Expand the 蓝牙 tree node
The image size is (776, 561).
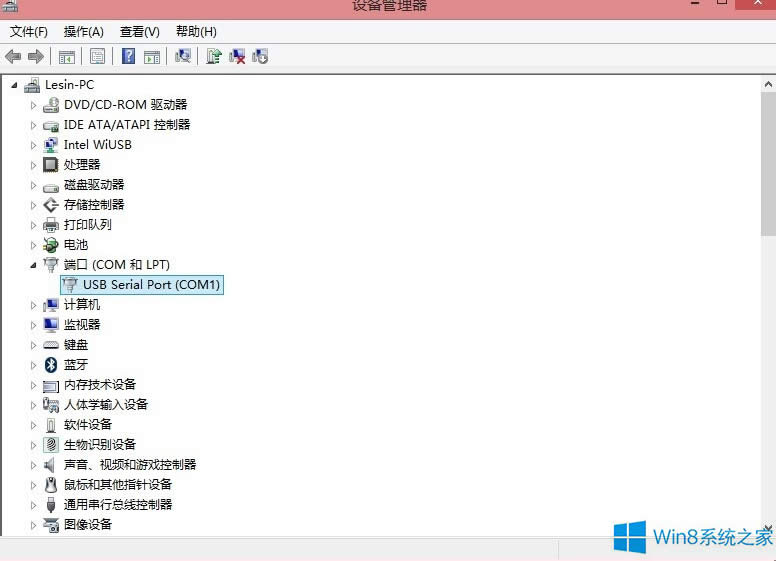[x=33, y=365]
